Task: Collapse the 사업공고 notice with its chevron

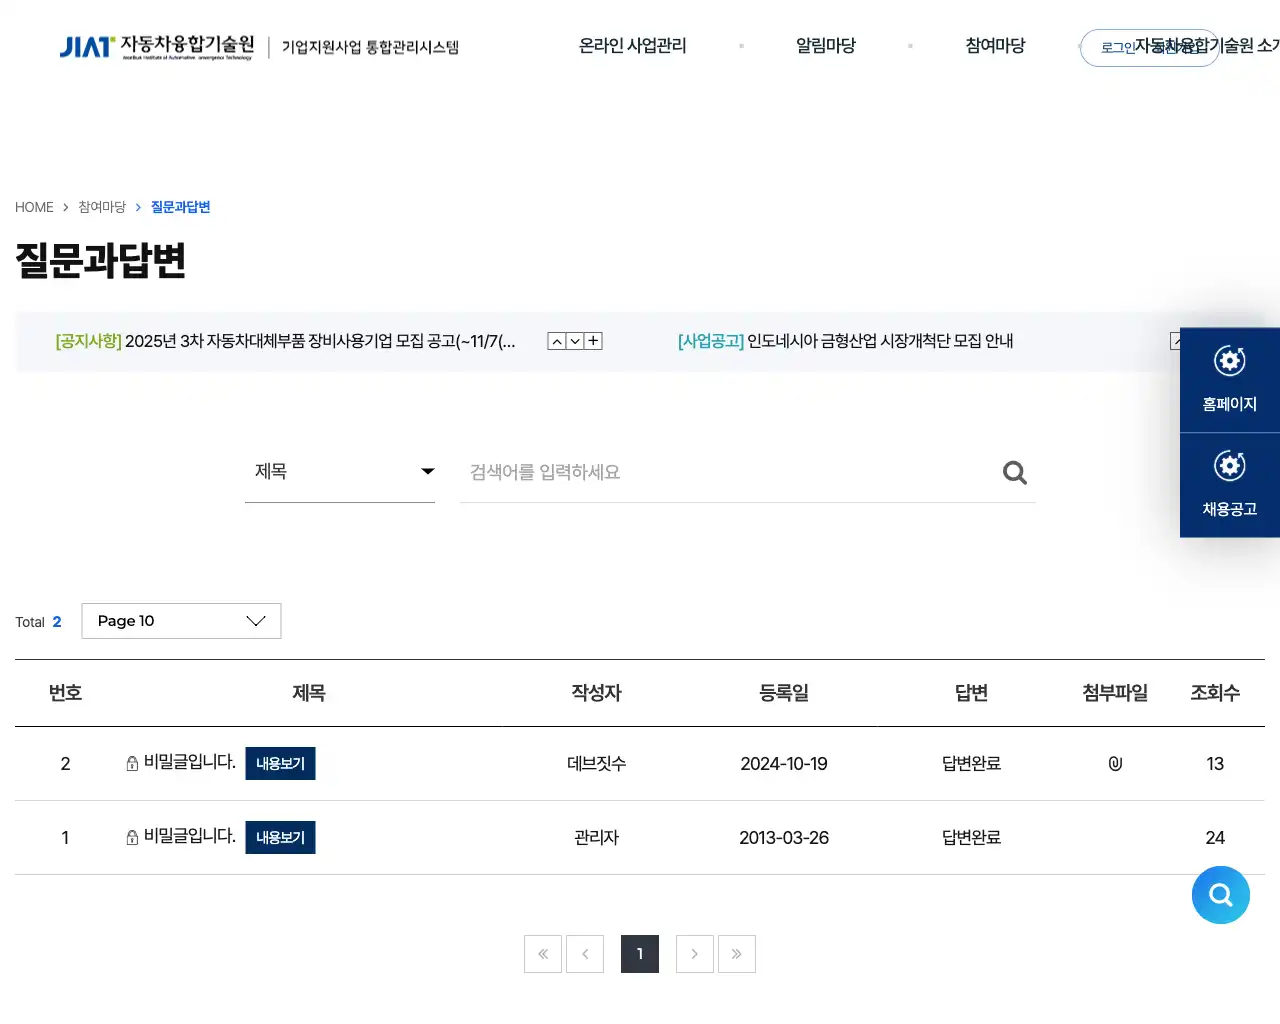Action: point(1177,340)
